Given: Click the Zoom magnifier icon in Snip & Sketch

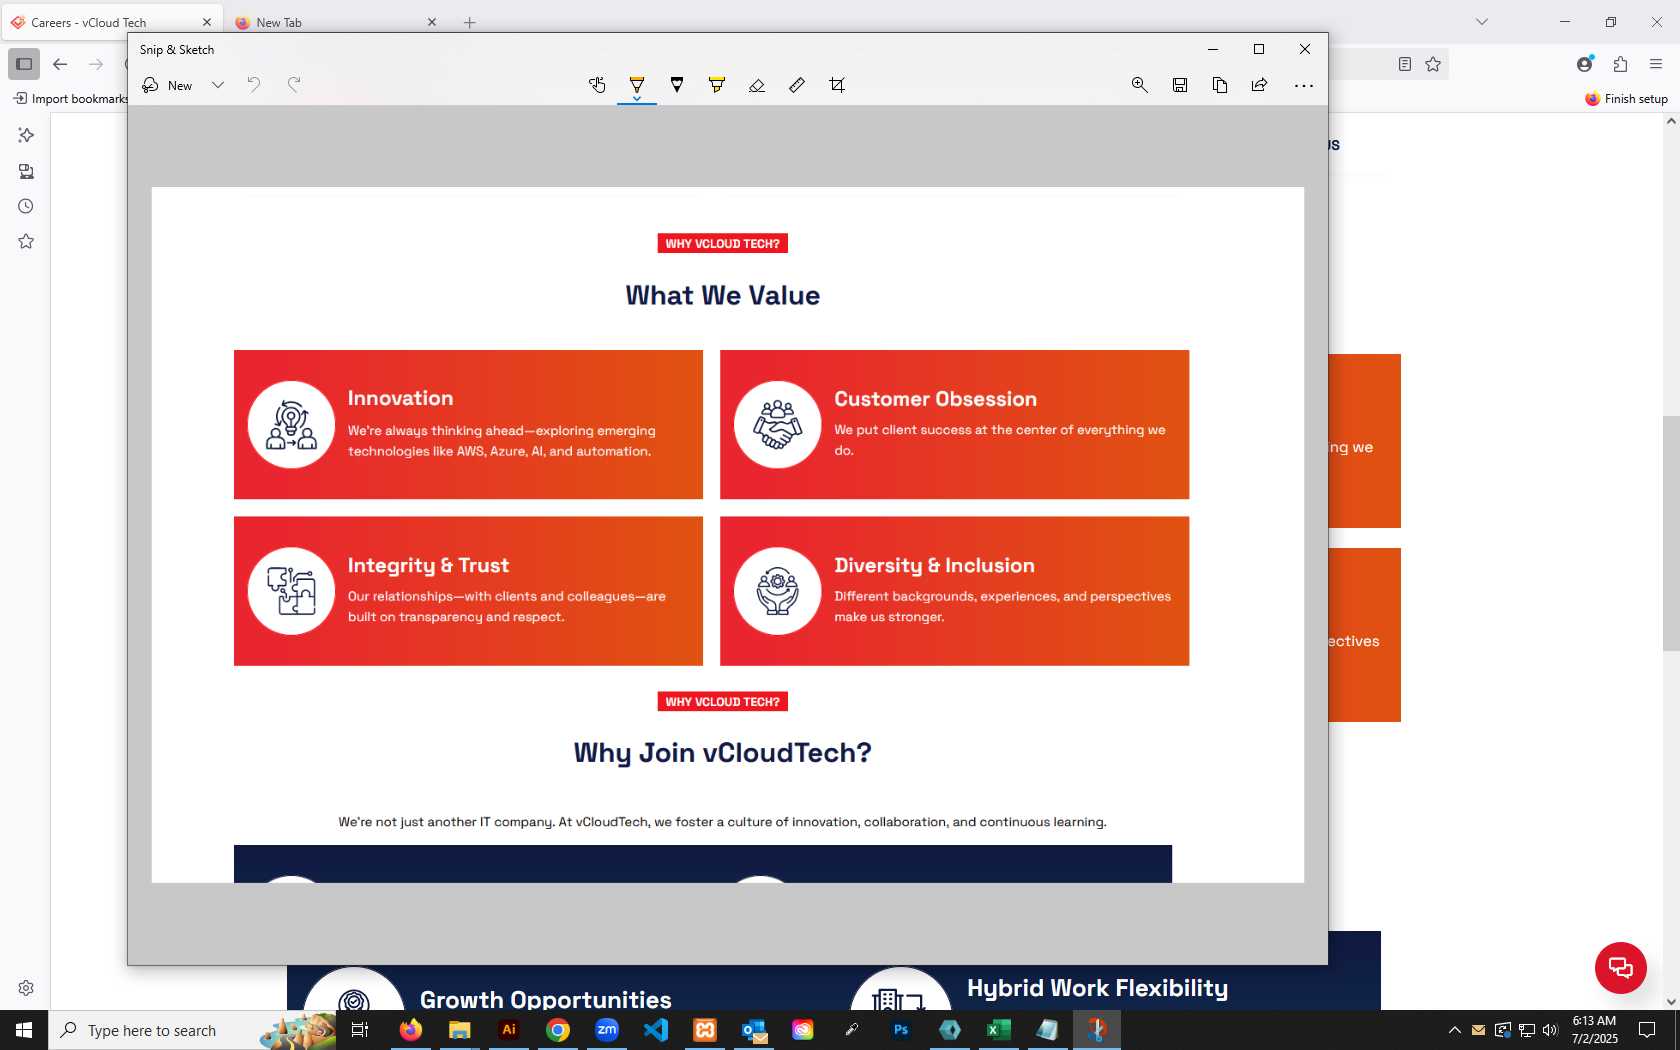Looking at the screenshot, I should pyautogui.click(x=1139, y=85).
